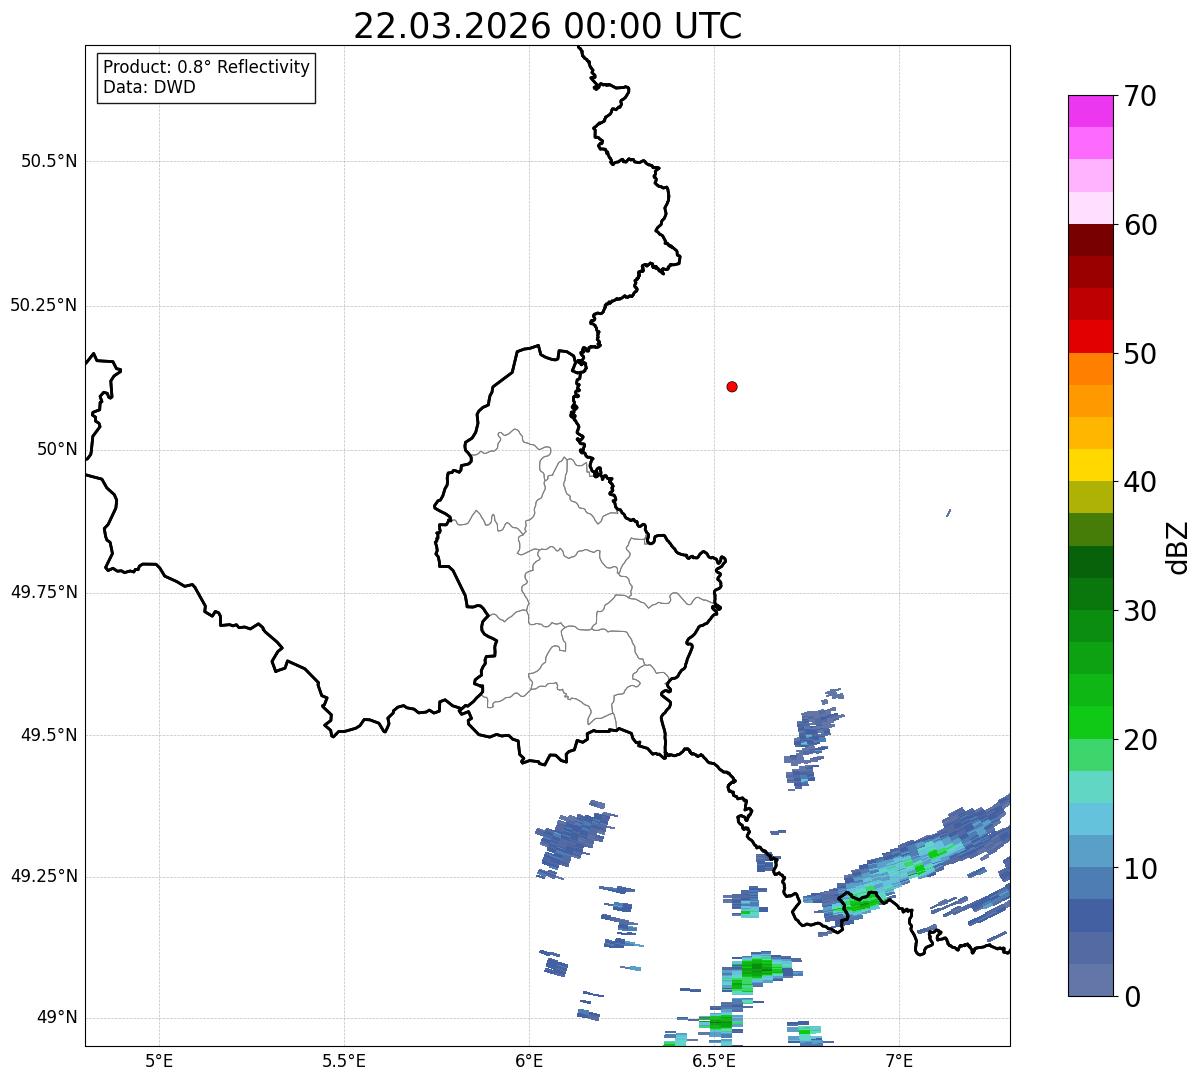Click the olive colorbar segment below 40
Viewport: 1202px width, 1081px height.
tap(1091, 497)
